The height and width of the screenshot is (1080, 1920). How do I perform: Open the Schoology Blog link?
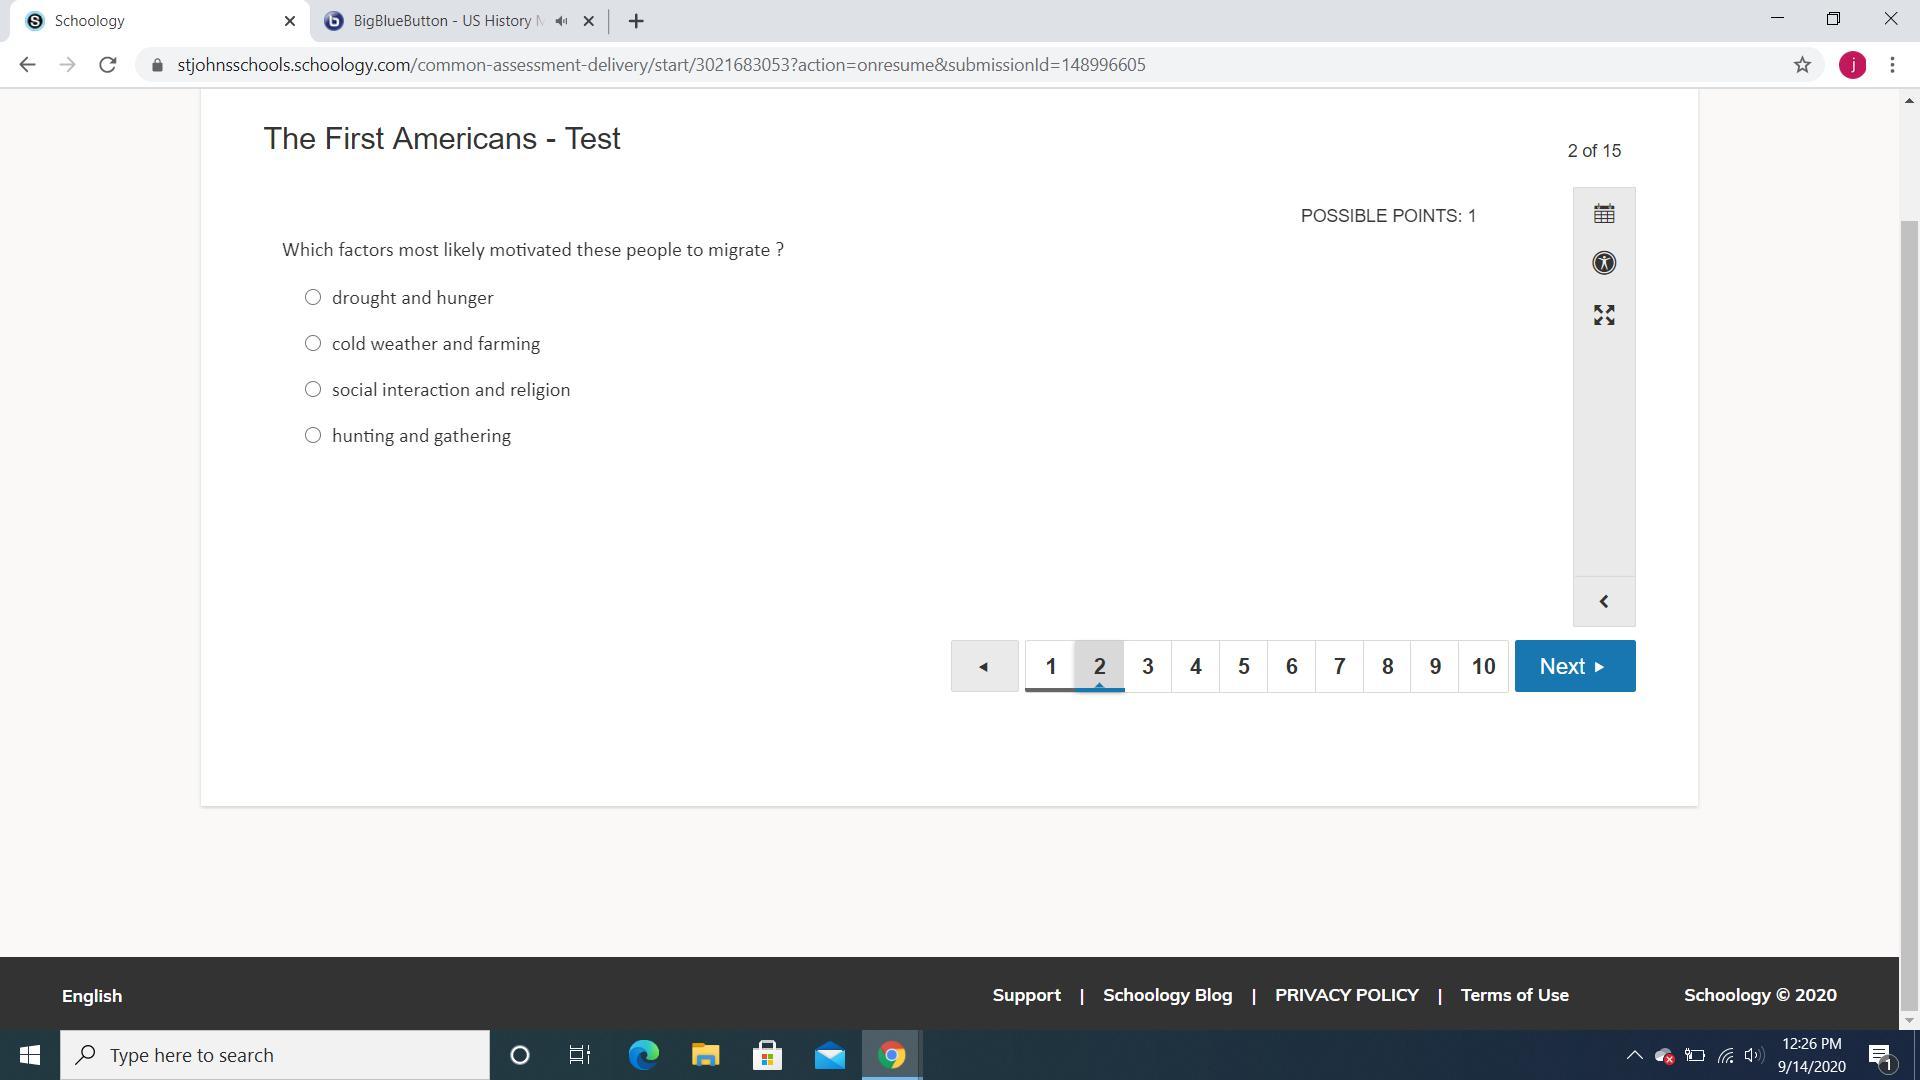(1167, 995)
